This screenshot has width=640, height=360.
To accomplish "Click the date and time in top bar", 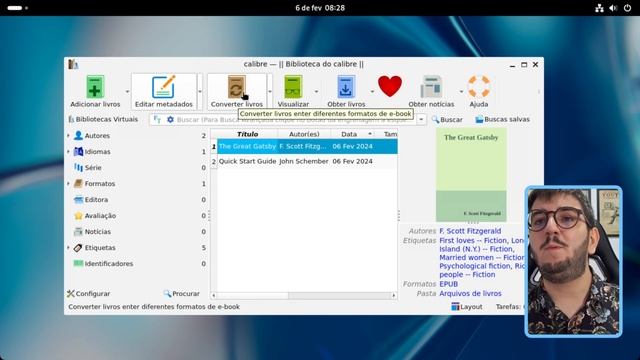I will pyautogui.click(x=320, y=8).
